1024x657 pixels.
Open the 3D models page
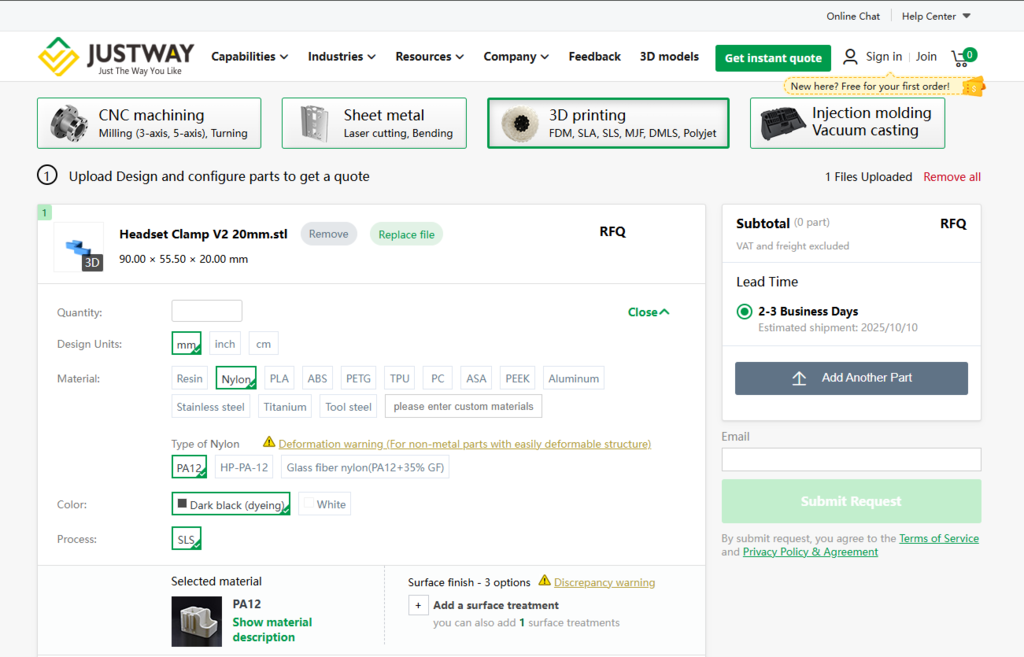pos(669,57)
